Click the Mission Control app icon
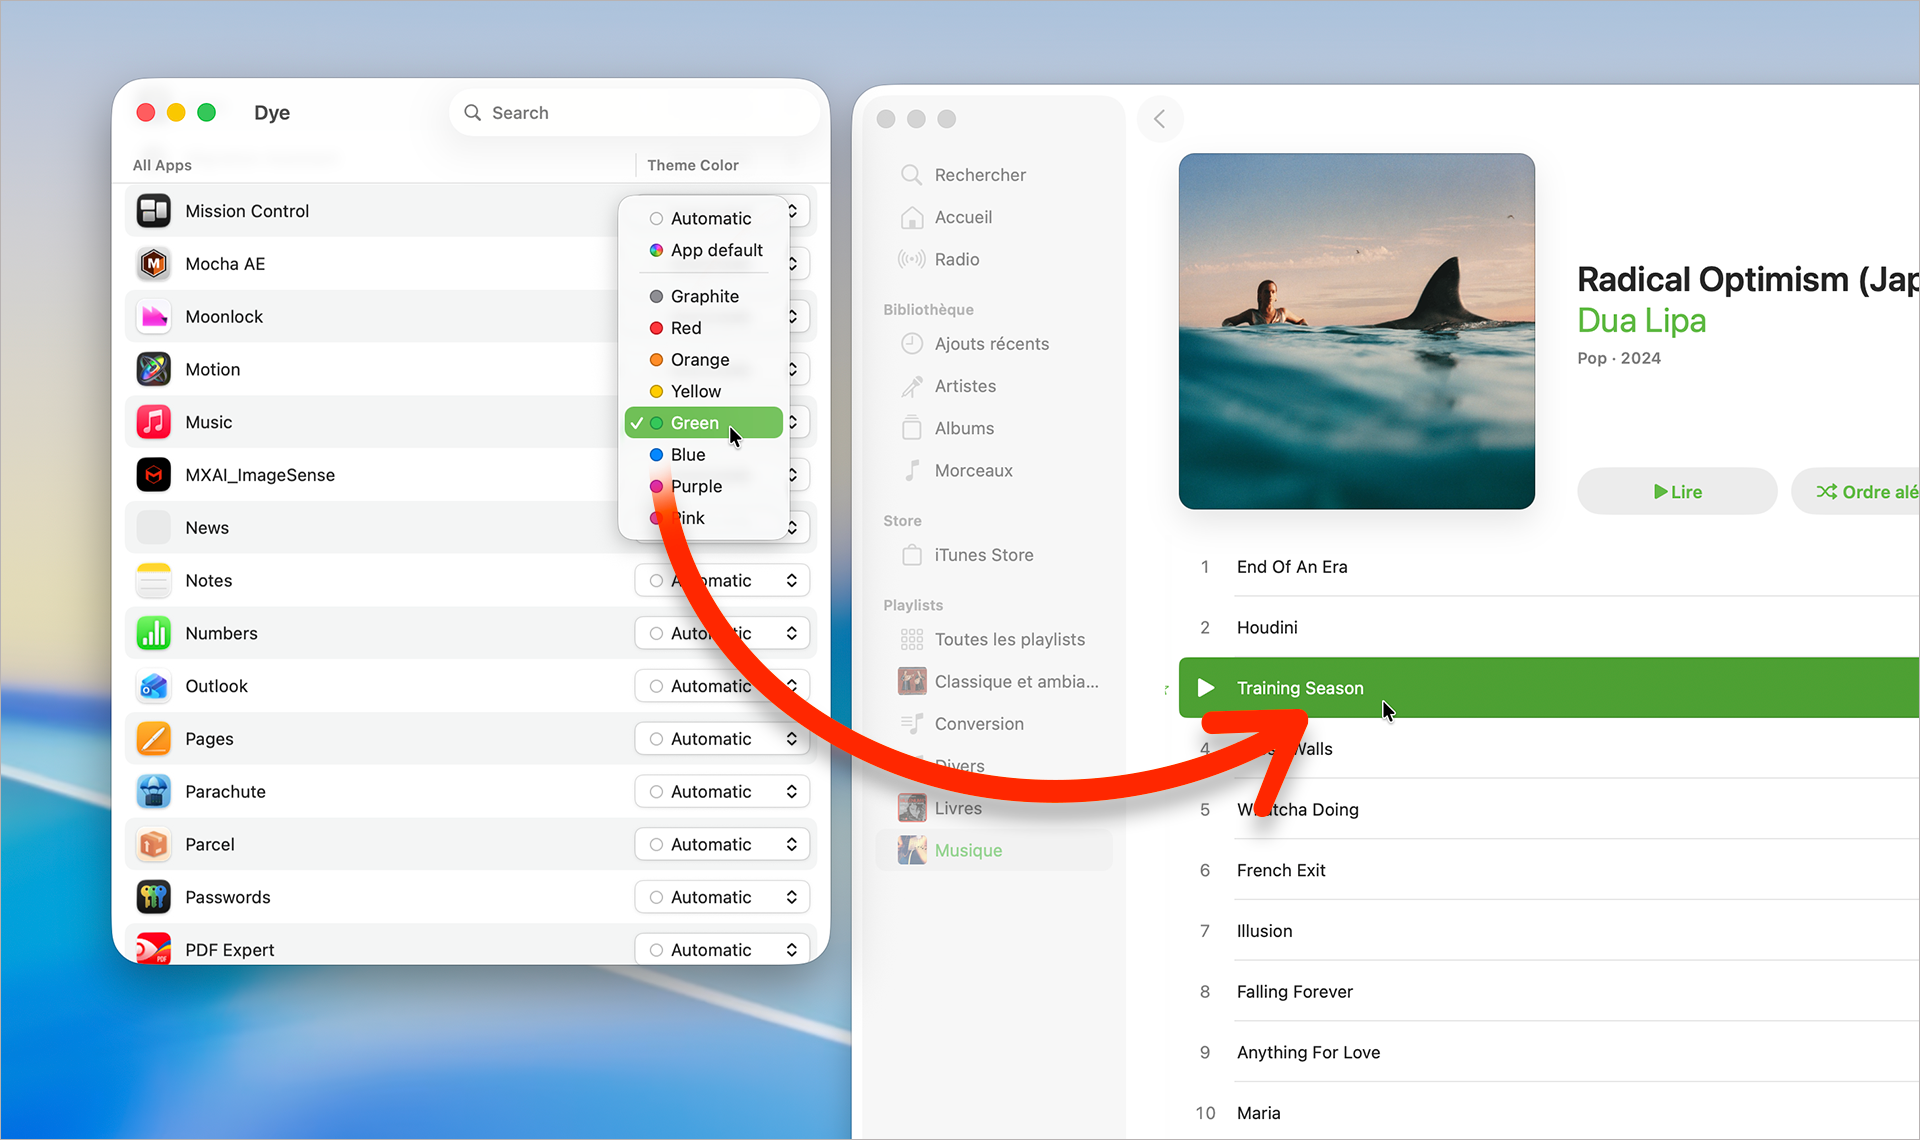 point(153,211)
